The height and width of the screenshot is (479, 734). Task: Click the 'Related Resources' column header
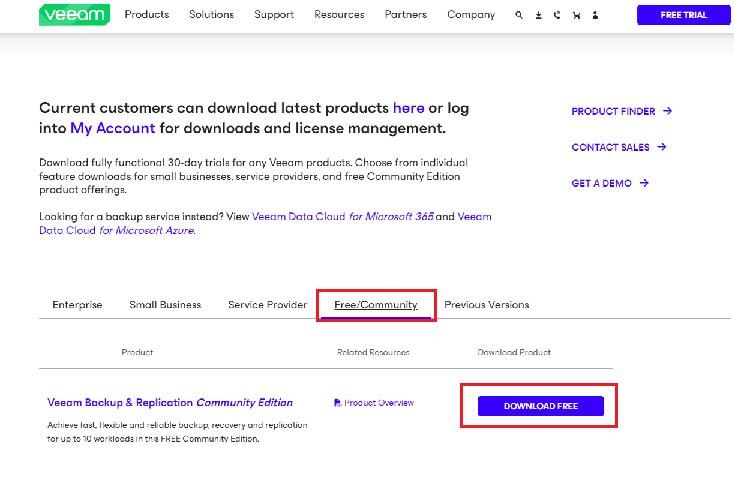tap(373, 352)
